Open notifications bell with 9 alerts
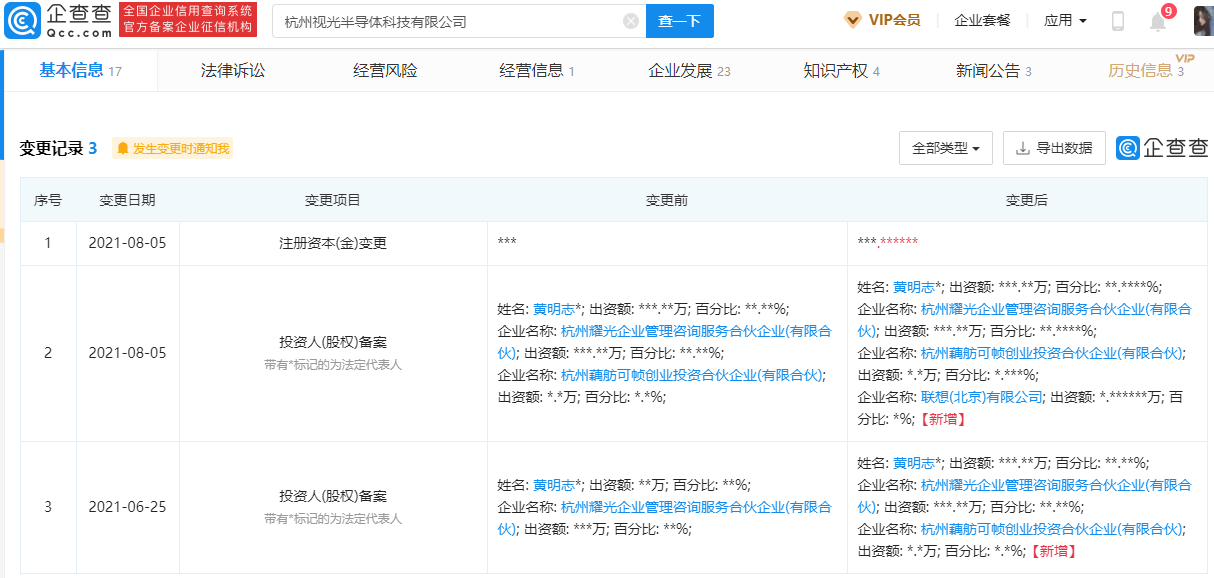 pos(1158,21)
